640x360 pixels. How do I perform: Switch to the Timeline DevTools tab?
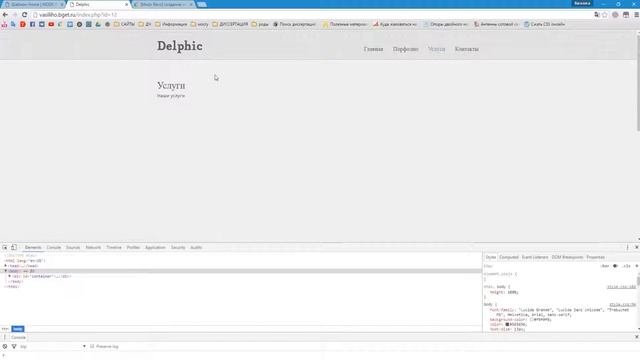coord(114,247)
